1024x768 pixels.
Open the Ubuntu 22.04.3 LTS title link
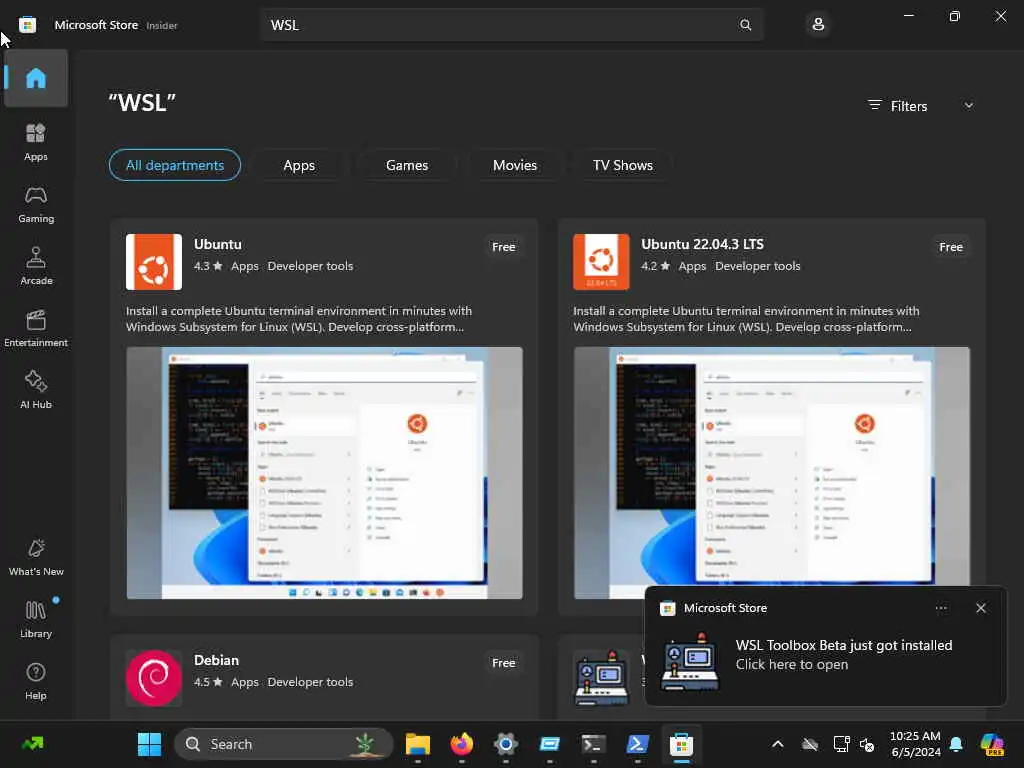click(x=702, y=244)
